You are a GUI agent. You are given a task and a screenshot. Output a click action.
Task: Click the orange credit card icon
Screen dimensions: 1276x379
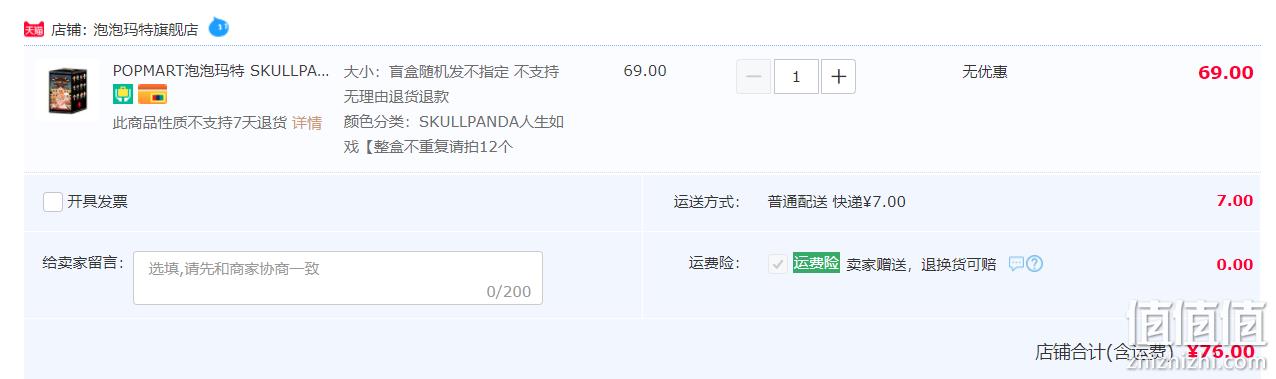click(x=152, y=95)
